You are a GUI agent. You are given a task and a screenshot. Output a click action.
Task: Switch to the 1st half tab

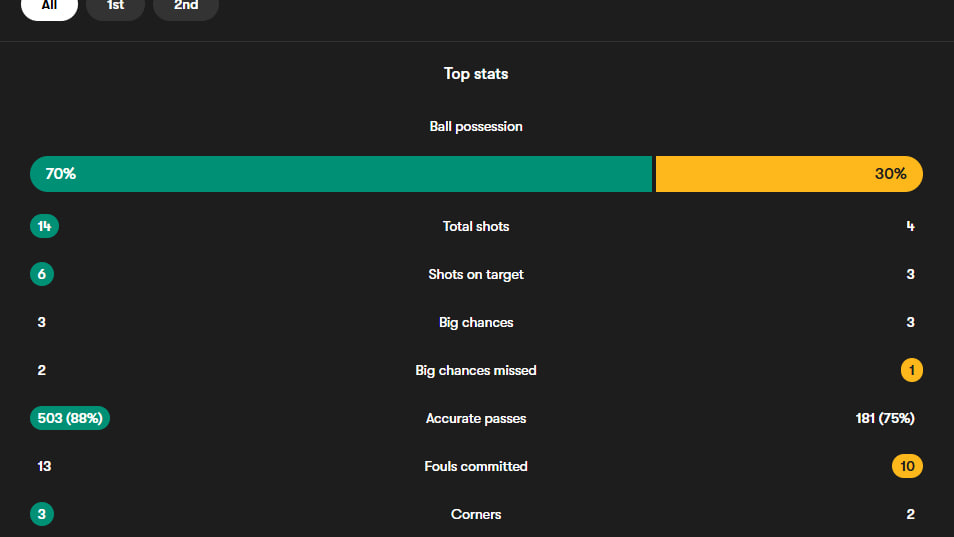click(115, 6)
